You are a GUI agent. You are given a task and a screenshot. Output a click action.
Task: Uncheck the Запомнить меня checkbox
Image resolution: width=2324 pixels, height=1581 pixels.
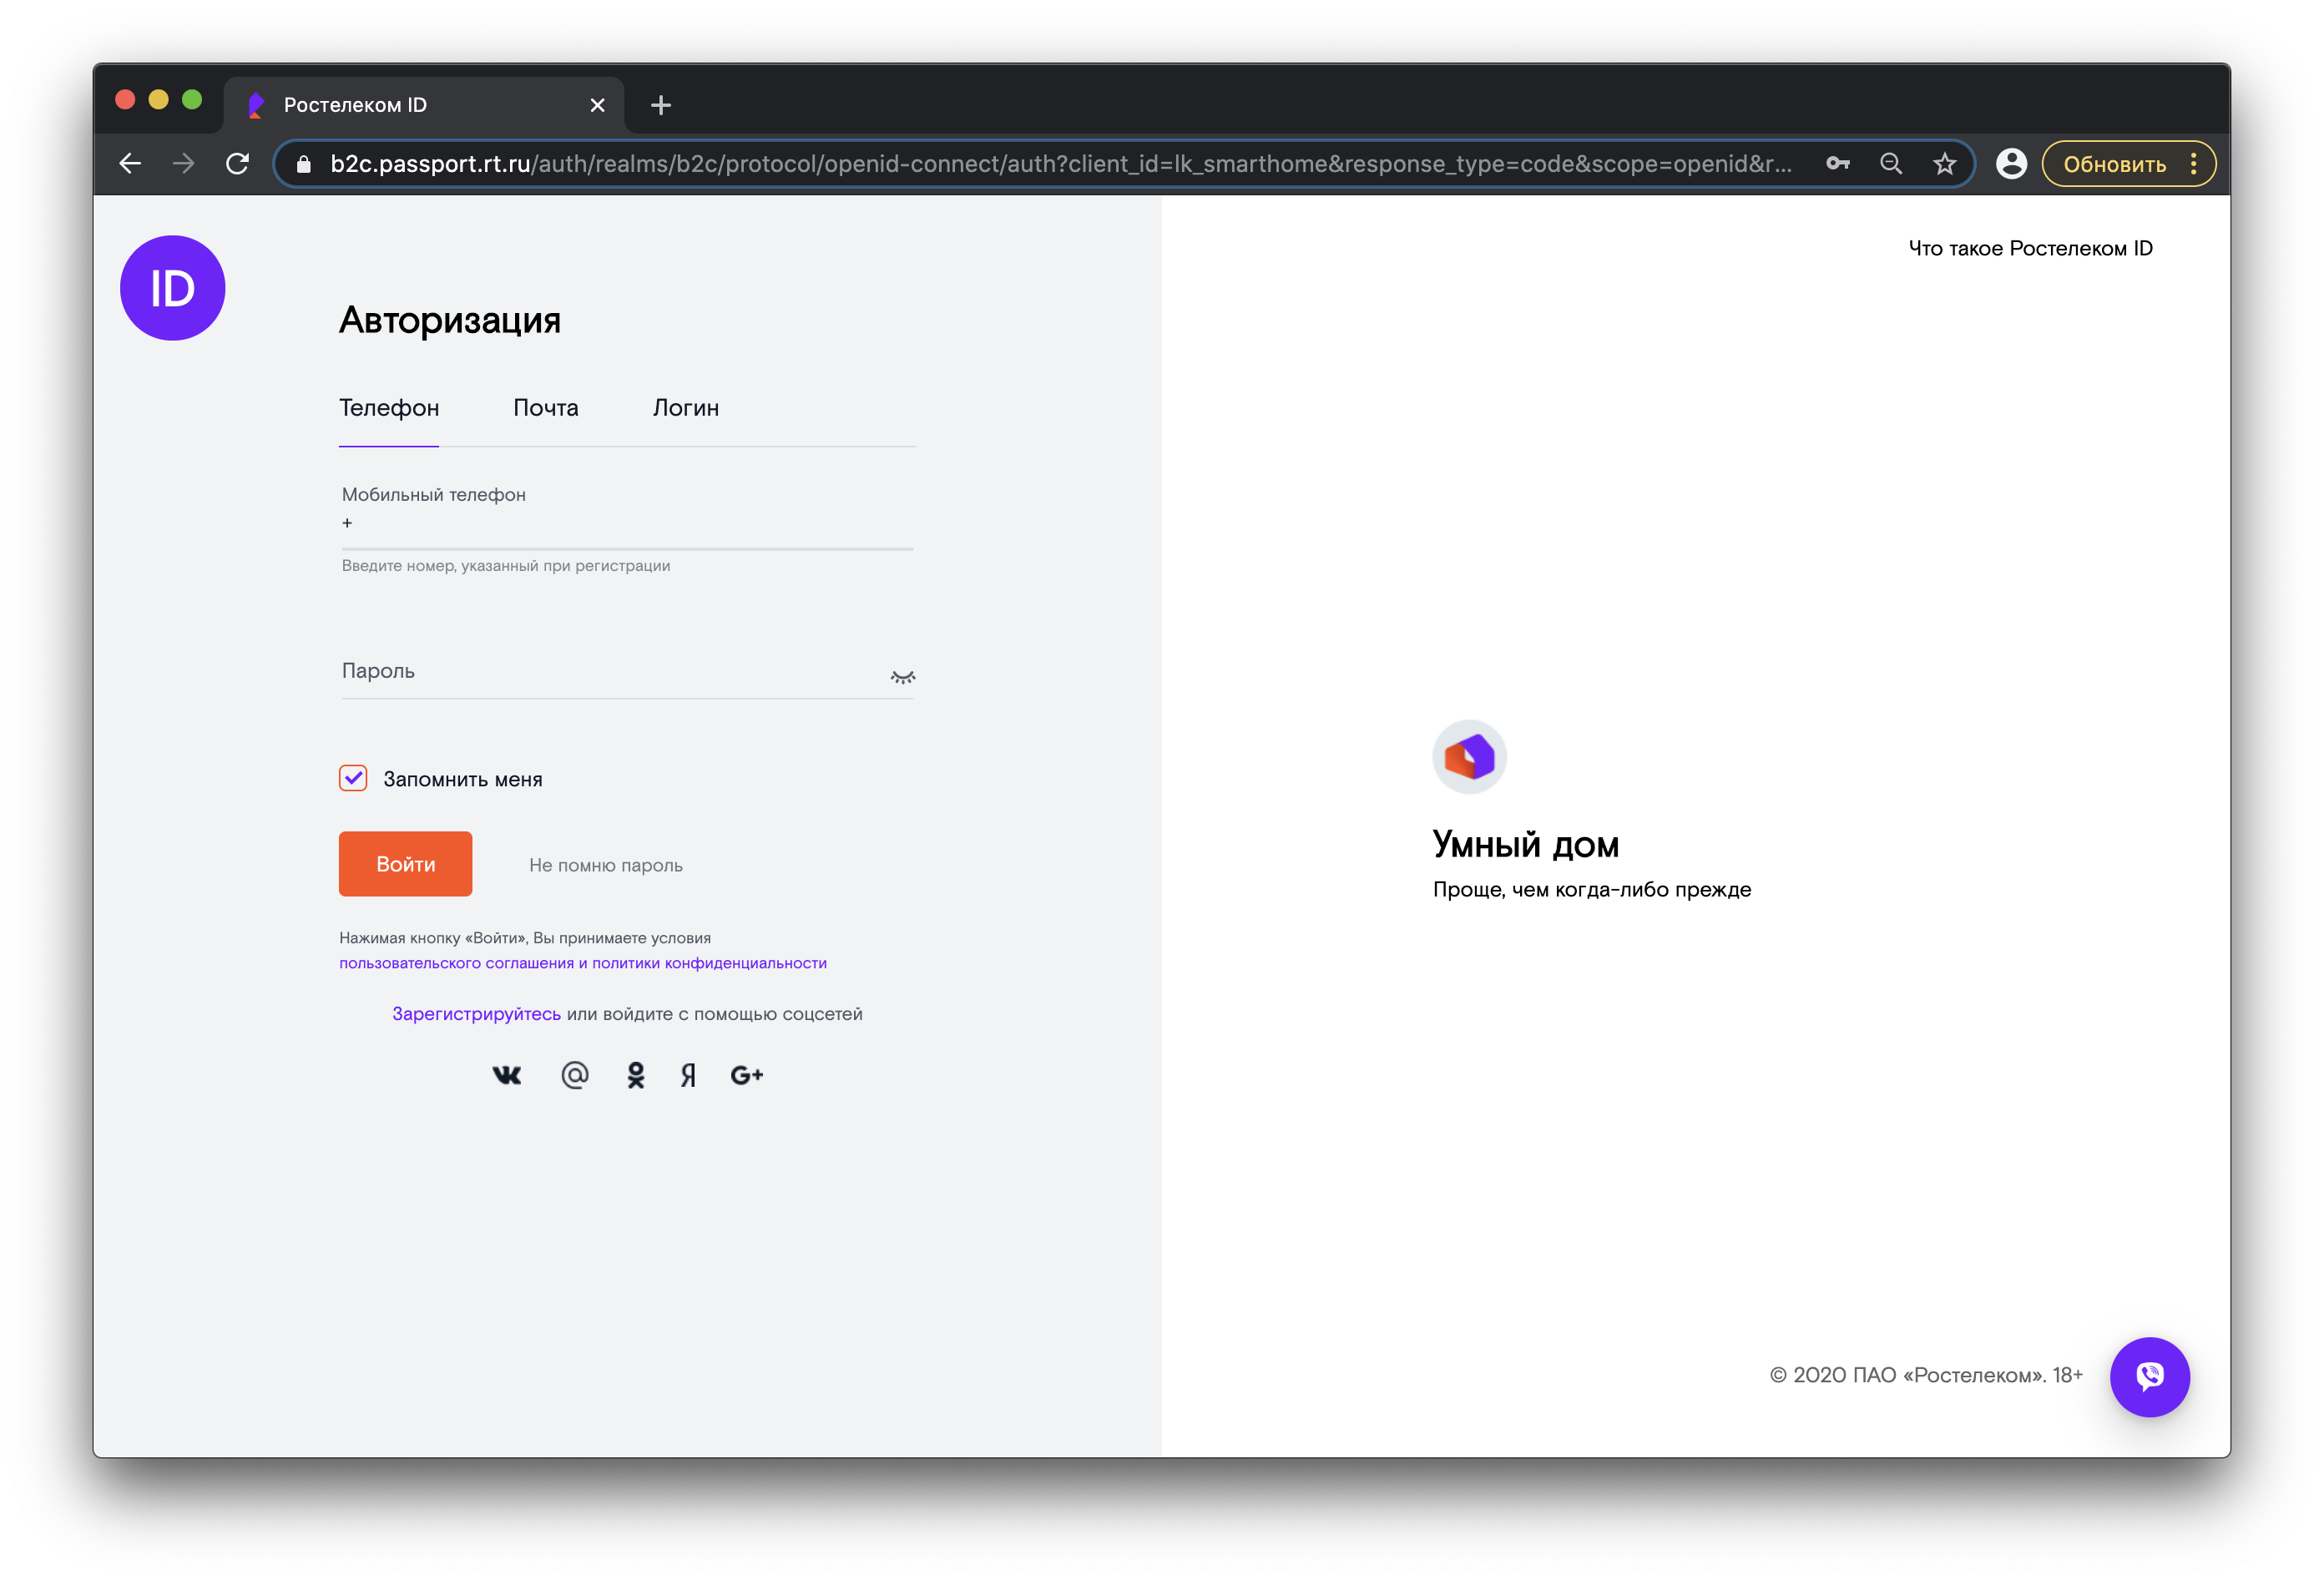click(353, 778)
